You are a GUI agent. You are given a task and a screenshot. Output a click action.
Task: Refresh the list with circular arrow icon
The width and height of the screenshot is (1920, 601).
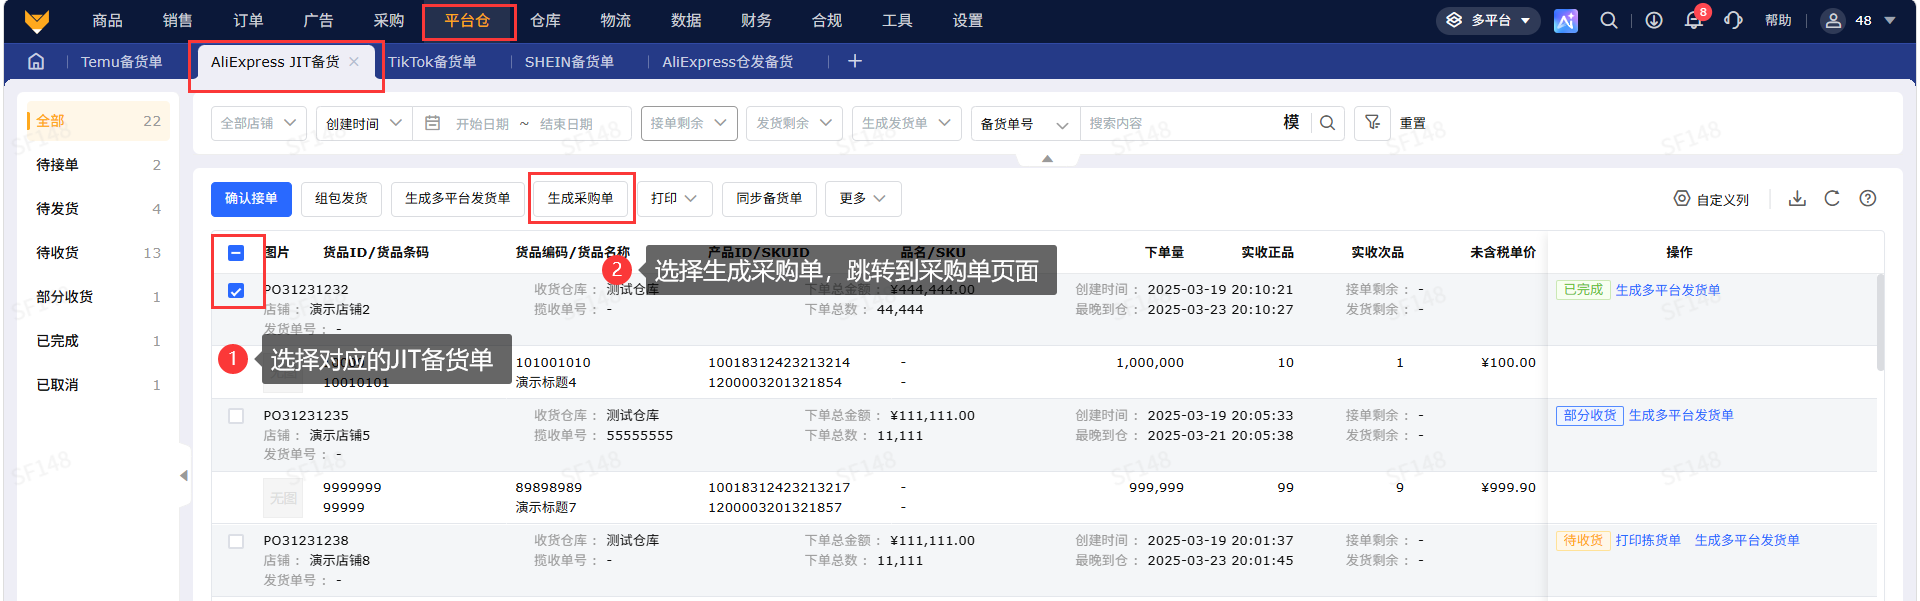(1832, 198)
